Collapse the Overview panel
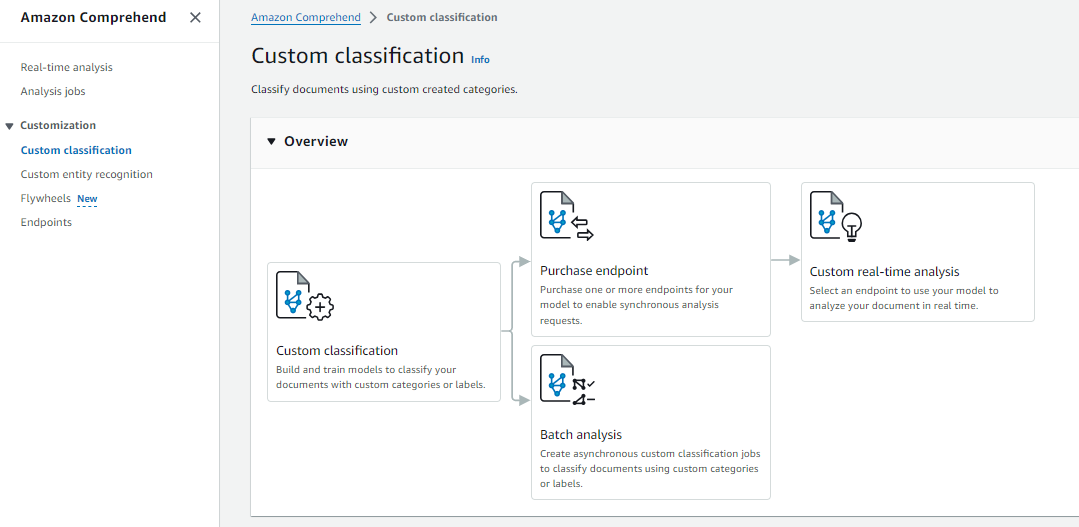 (x=271, y=142)
